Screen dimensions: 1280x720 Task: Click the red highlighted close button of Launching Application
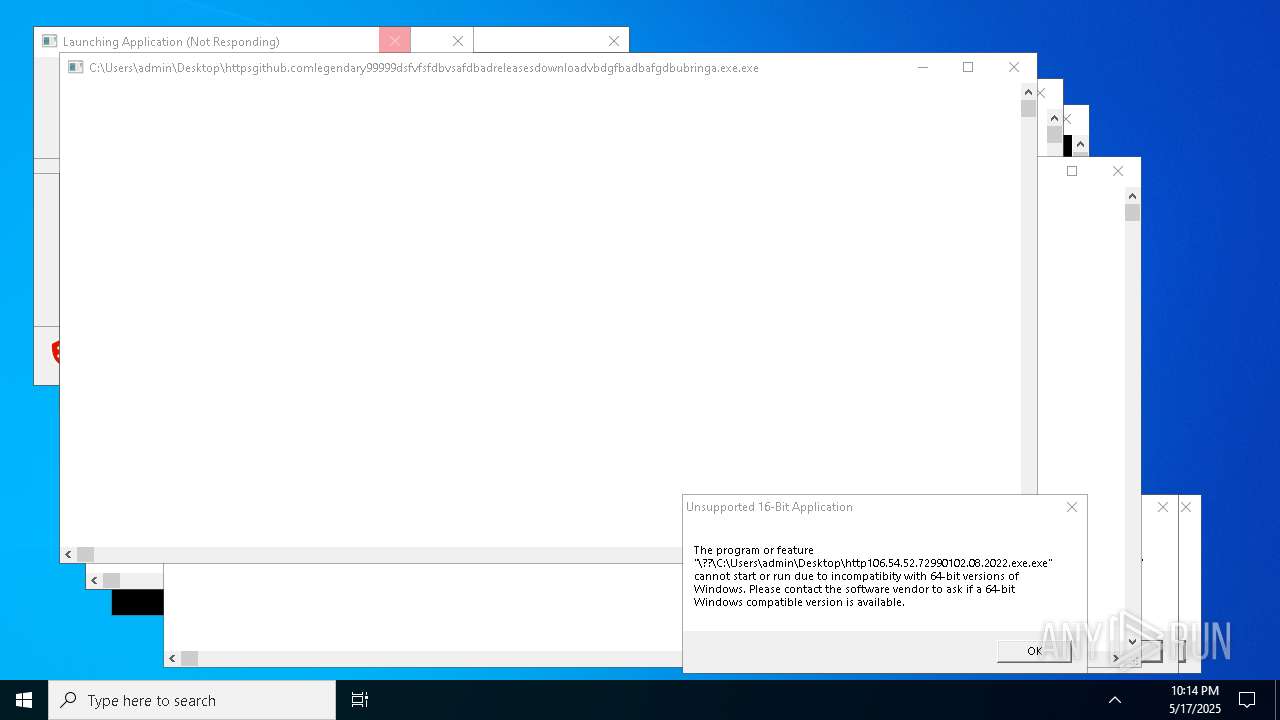(x=395, y=41)
